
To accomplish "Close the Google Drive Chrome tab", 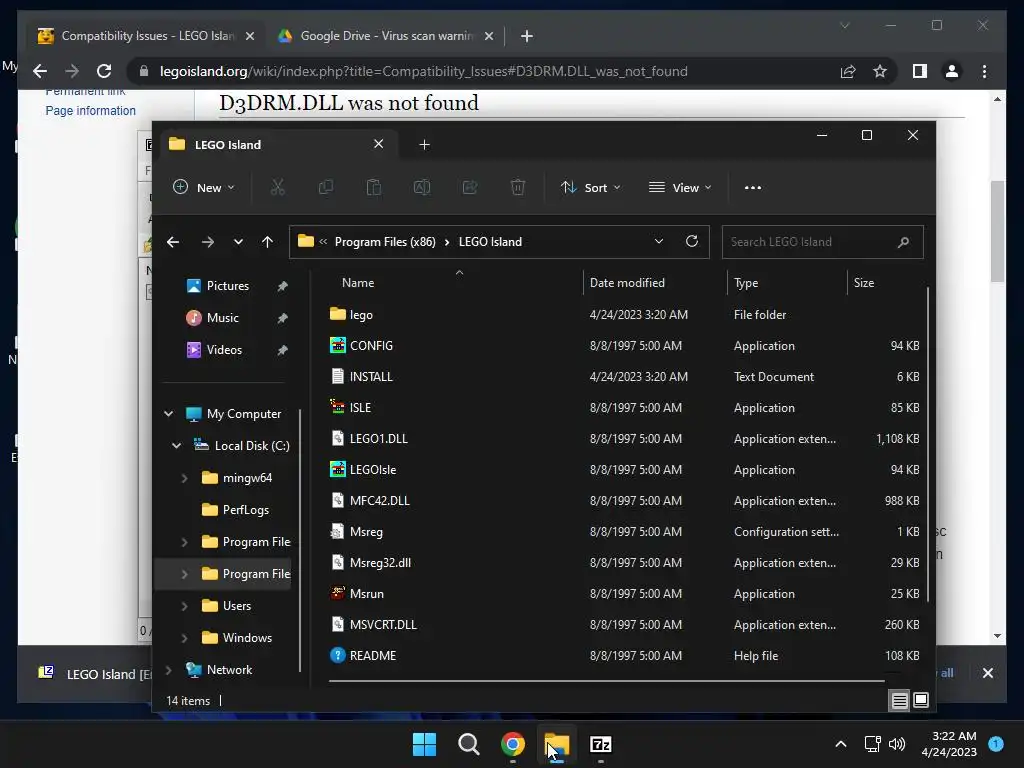I will (x=488, y=36).
